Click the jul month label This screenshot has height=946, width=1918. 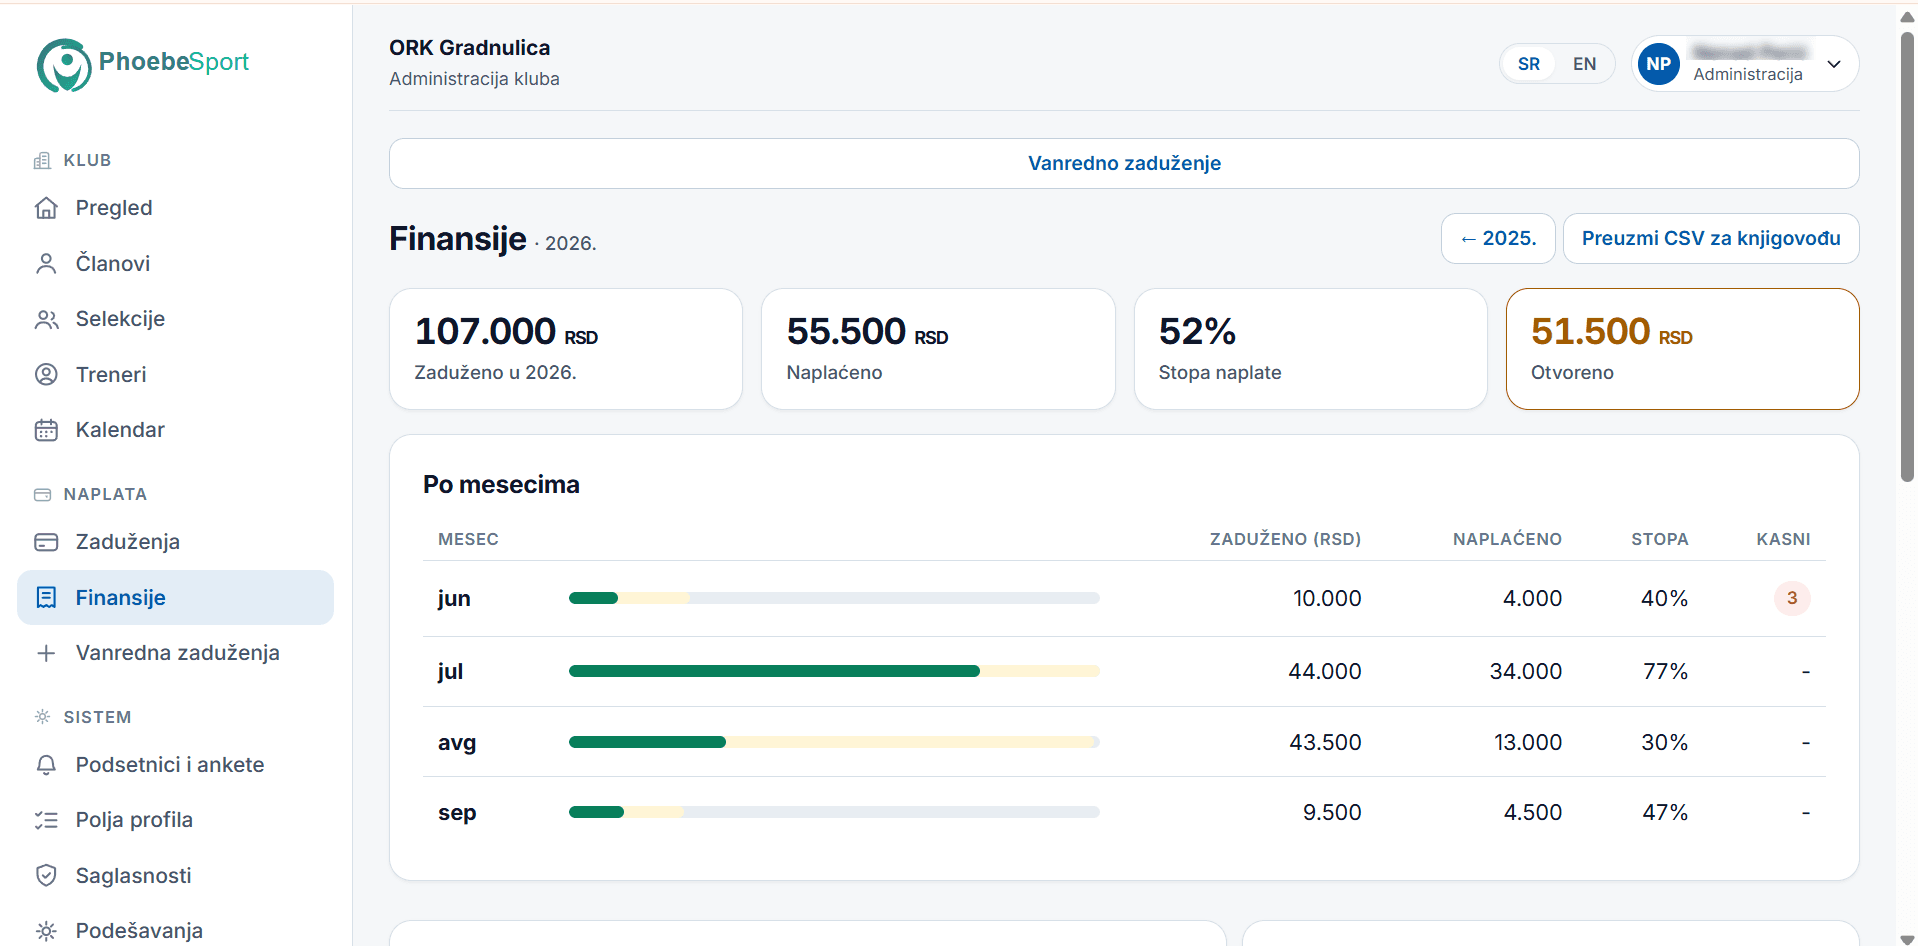[450, 671]
